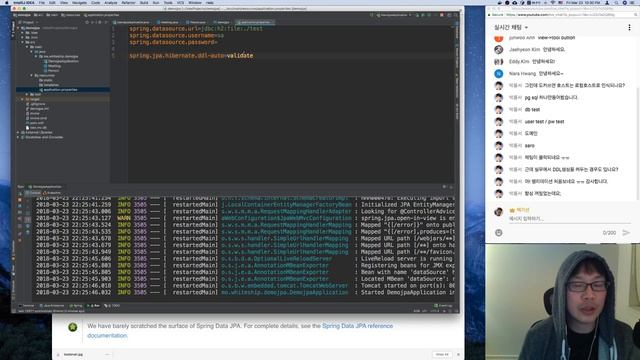Select the static folder in tree
This screenshot has height=360, width=640.
[46, 80]
